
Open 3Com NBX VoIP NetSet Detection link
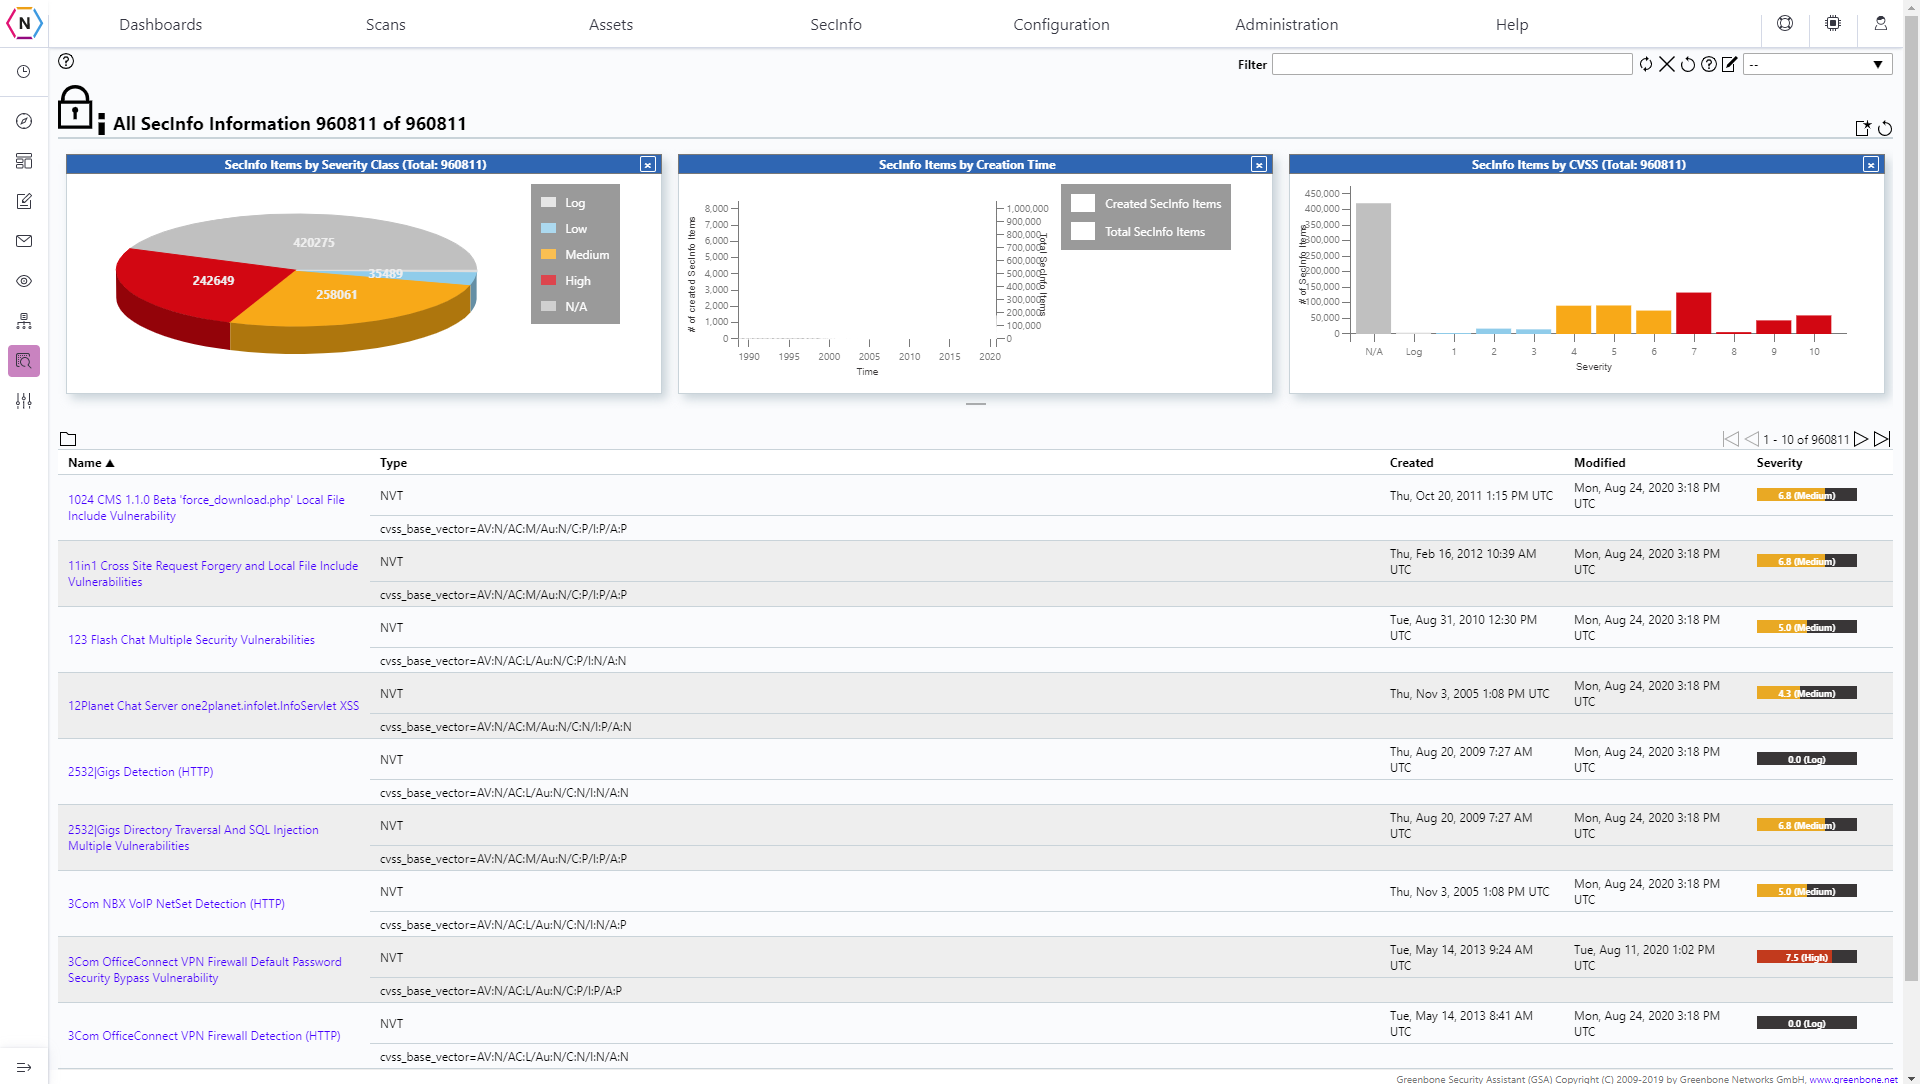click(x=176, y=904)
